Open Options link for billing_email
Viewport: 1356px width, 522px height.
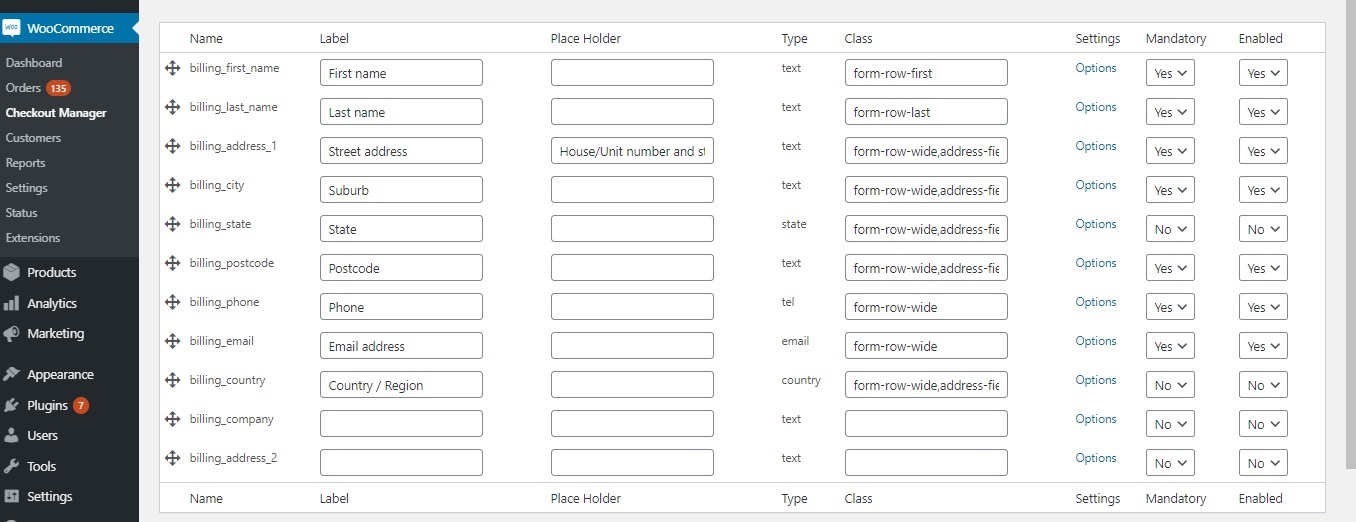coord(1096,341)
